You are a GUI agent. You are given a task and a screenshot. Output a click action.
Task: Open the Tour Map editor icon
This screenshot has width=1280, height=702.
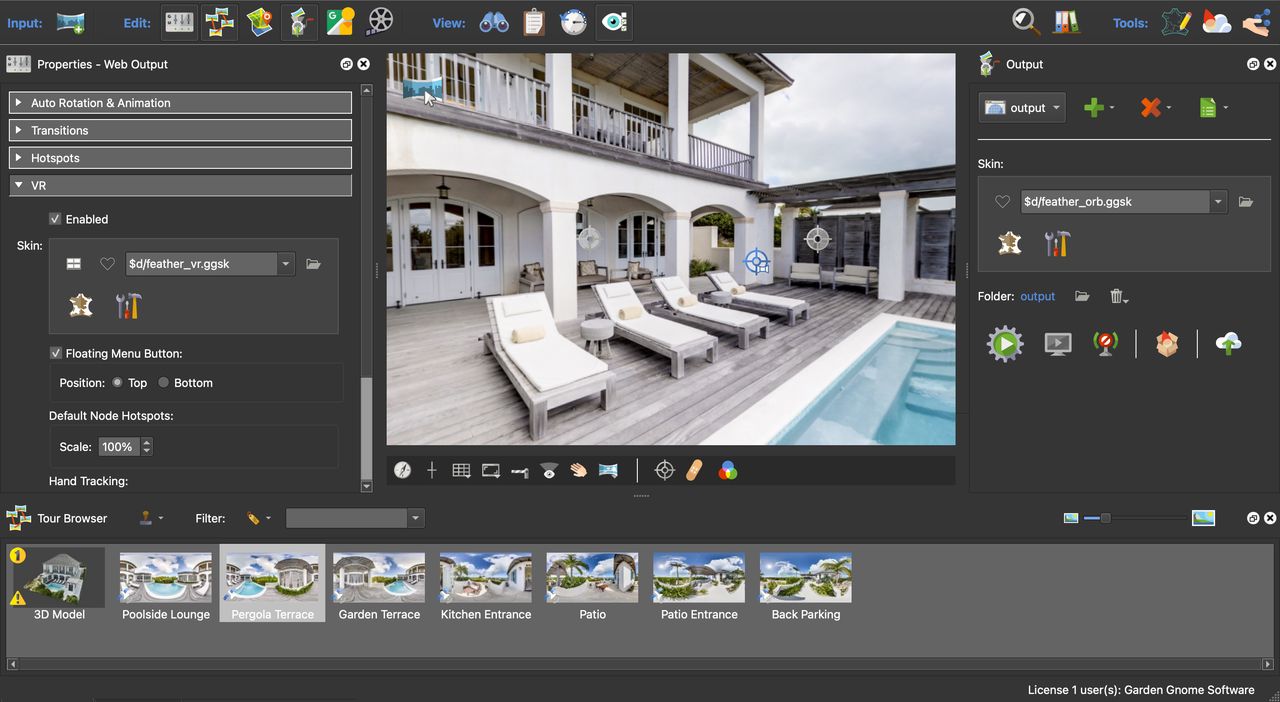coord(259,21)
